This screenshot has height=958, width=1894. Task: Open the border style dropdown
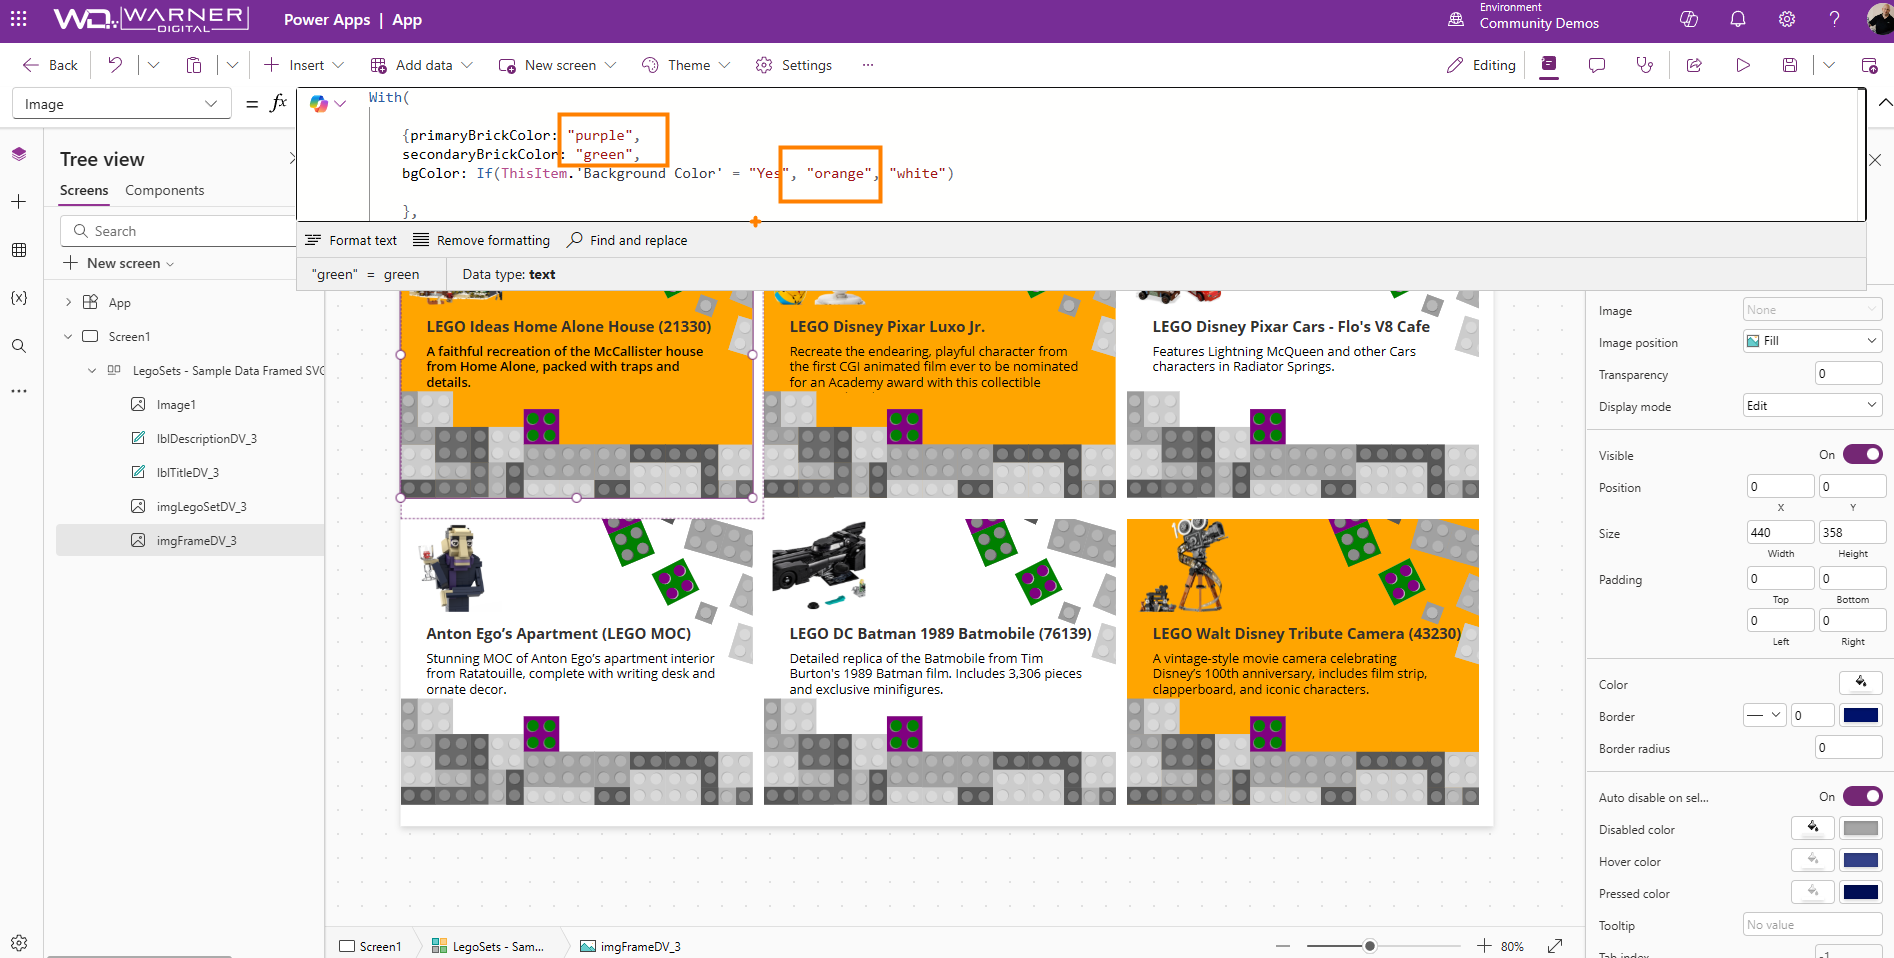click(1764, 715)
